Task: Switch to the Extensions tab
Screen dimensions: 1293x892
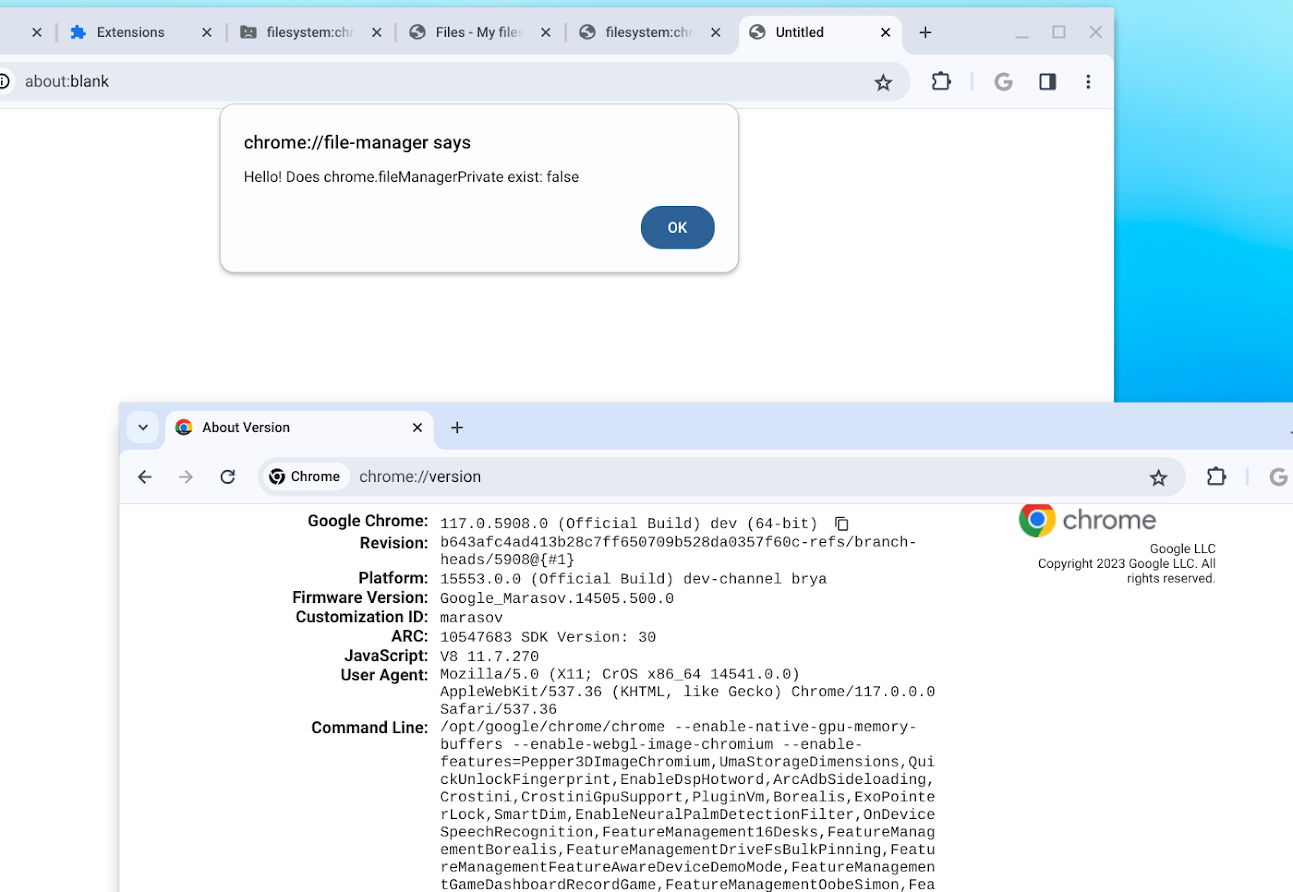Action: coord(130,32)
